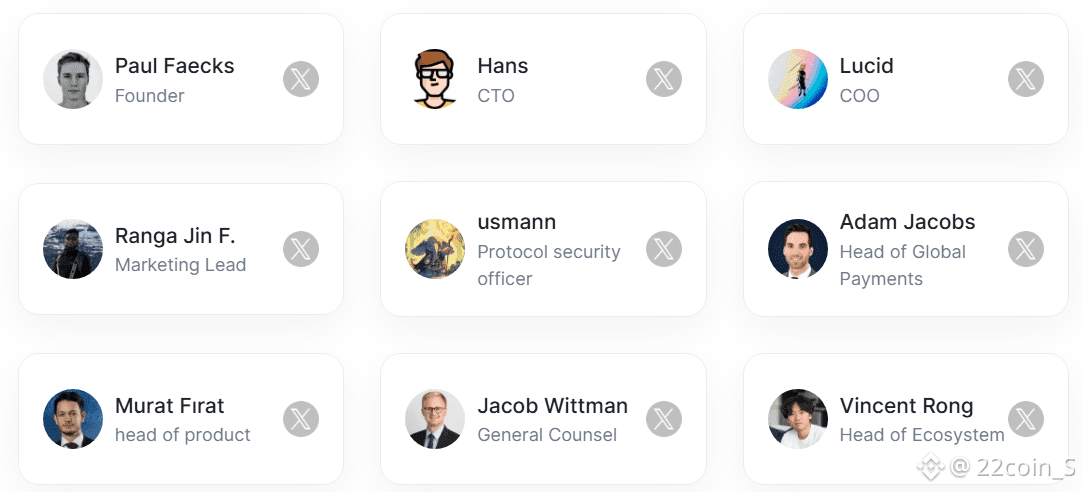This screenshot has width=1083, height=492.
Task: Click Paul Faecks' profile photo
Action: coord(73,79)
